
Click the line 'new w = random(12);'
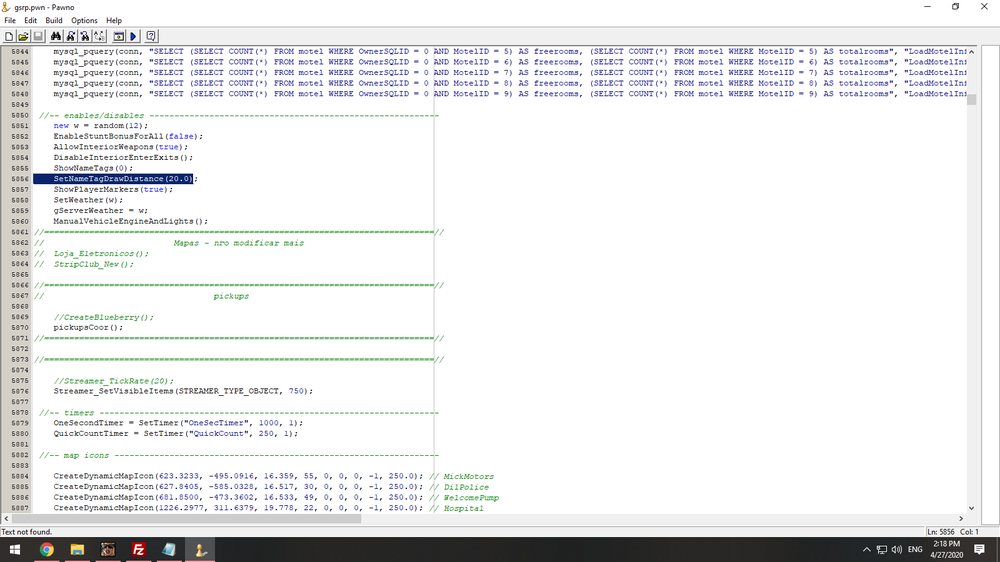100,126
